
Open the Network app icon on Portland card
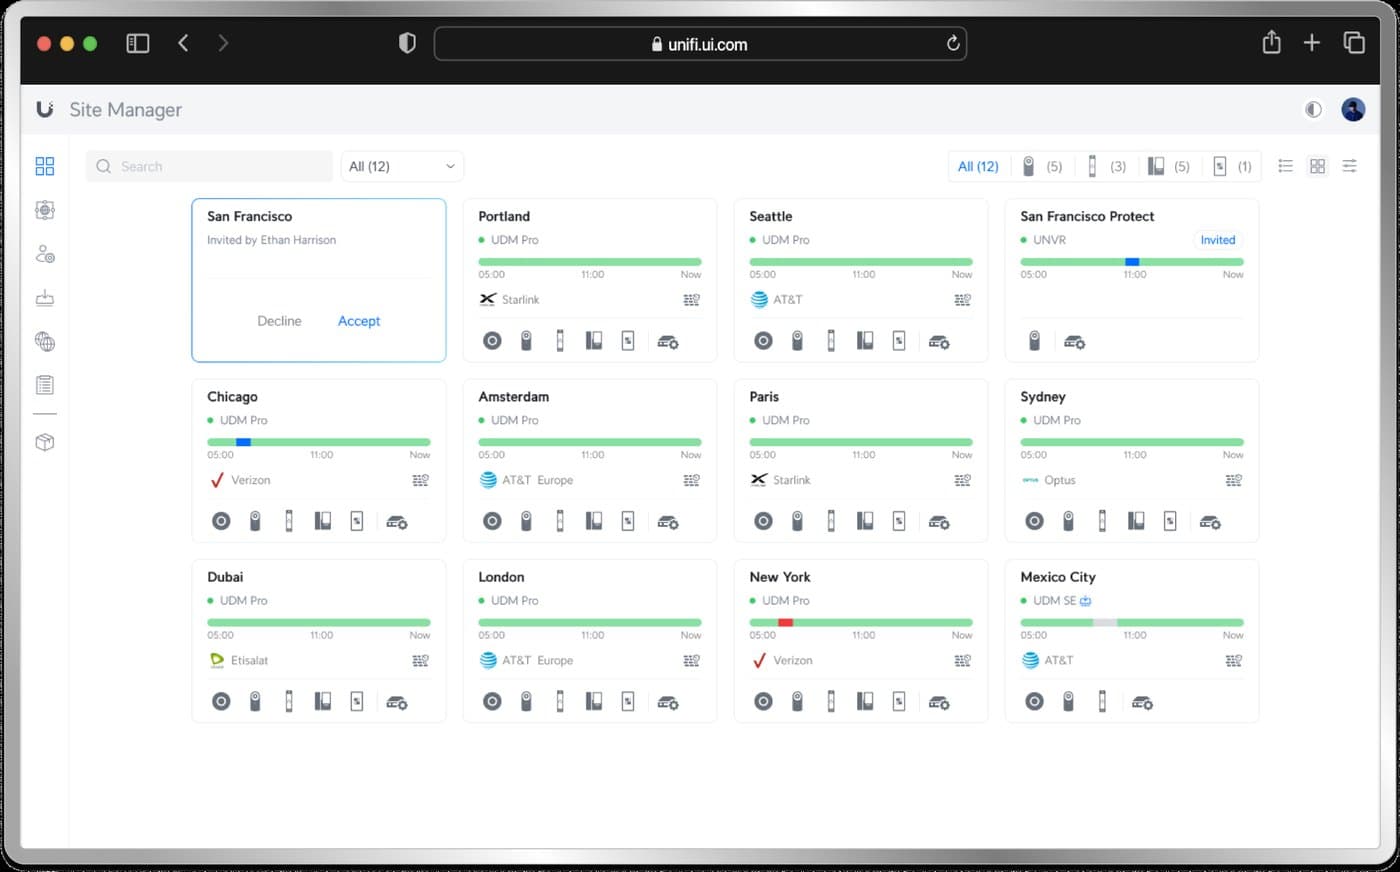(x=492, y=341)
